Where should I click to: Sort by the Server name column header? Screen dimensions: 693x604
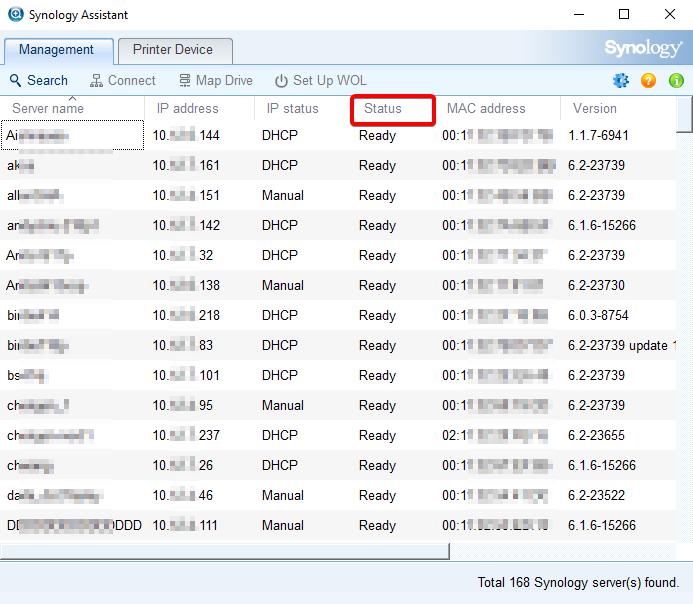click(72, 108)
